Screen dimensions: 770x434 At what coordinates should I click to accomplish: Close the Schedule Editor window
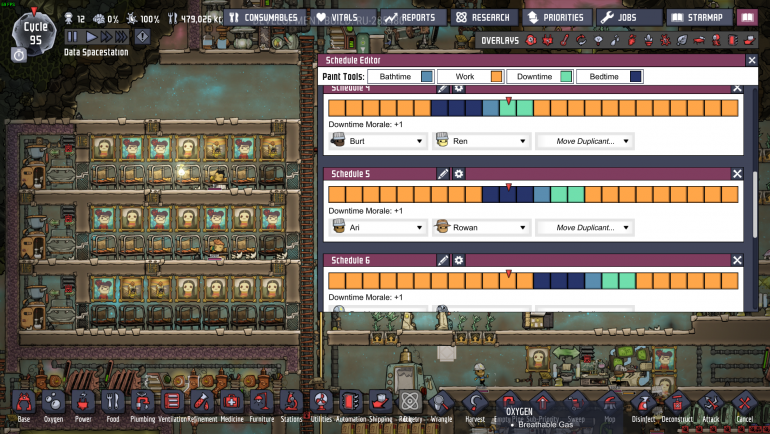click(x=752, y=60)
